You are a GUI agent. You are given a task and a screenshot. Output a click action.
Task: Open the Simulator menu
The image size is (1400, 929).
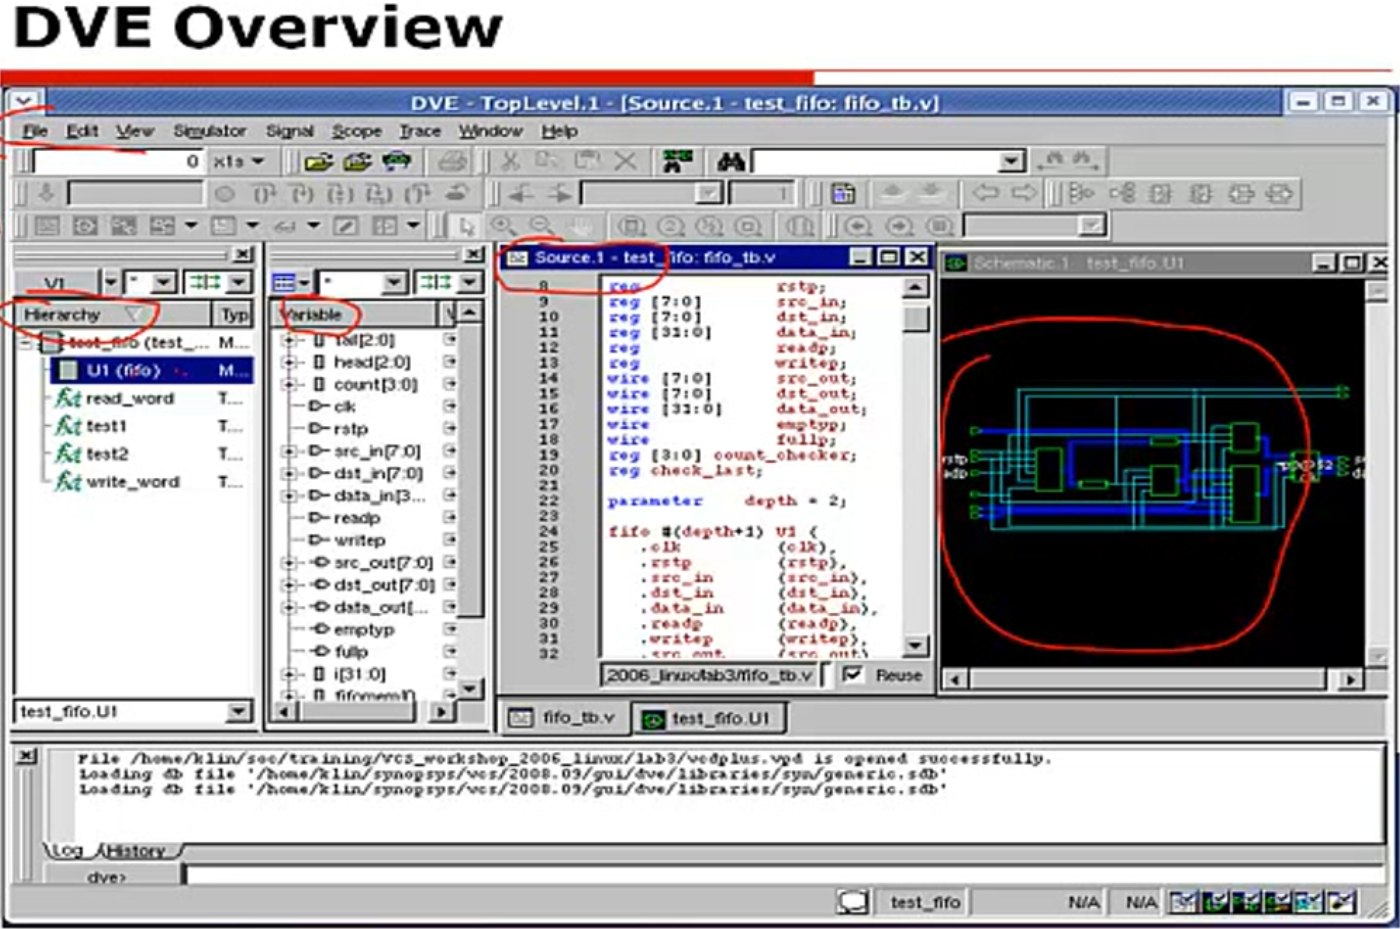[209, 131]
